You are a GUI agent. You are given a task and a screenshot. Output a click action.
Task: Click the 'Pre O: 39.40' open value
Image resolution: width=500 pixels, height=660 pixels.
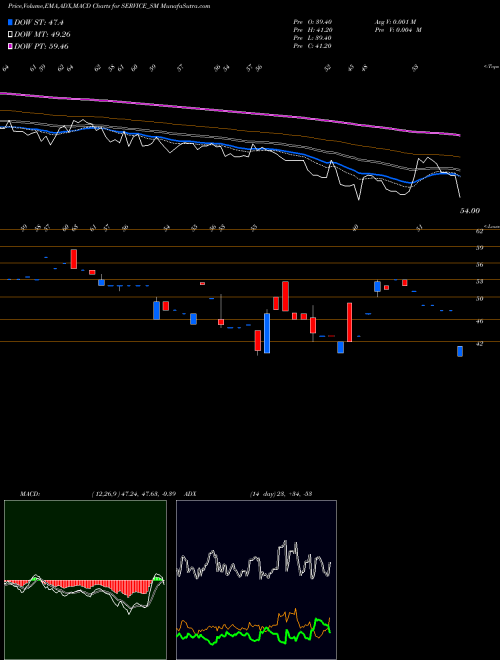point(312,22)
